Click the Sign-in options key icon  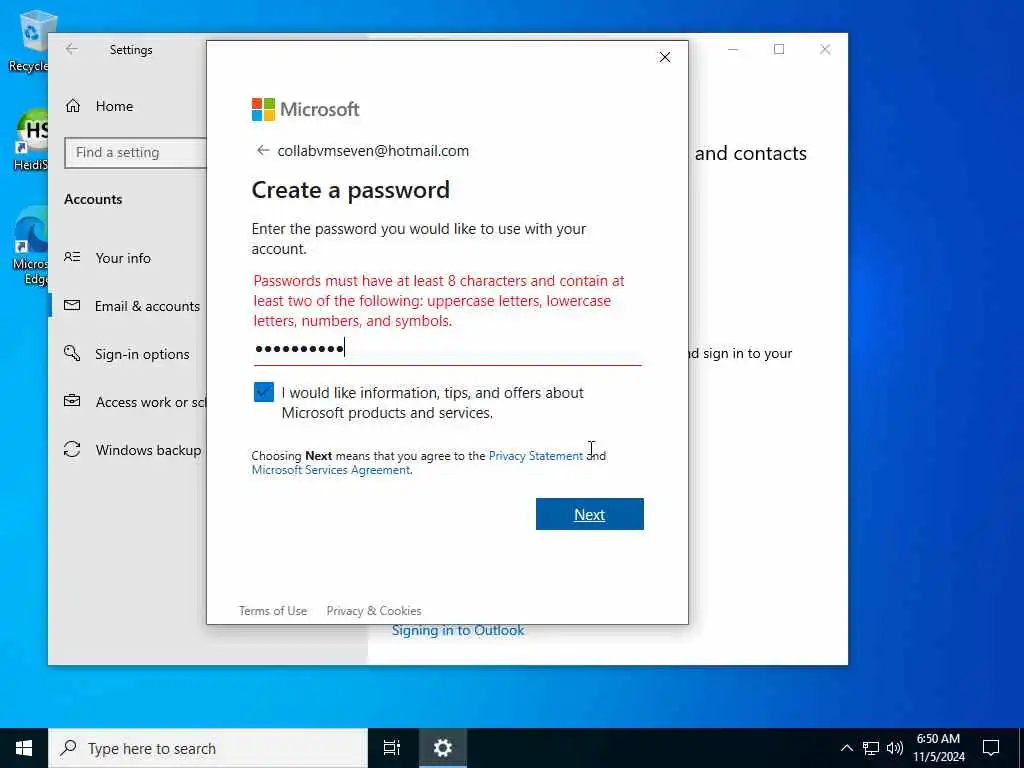click(x=72, y=353)
